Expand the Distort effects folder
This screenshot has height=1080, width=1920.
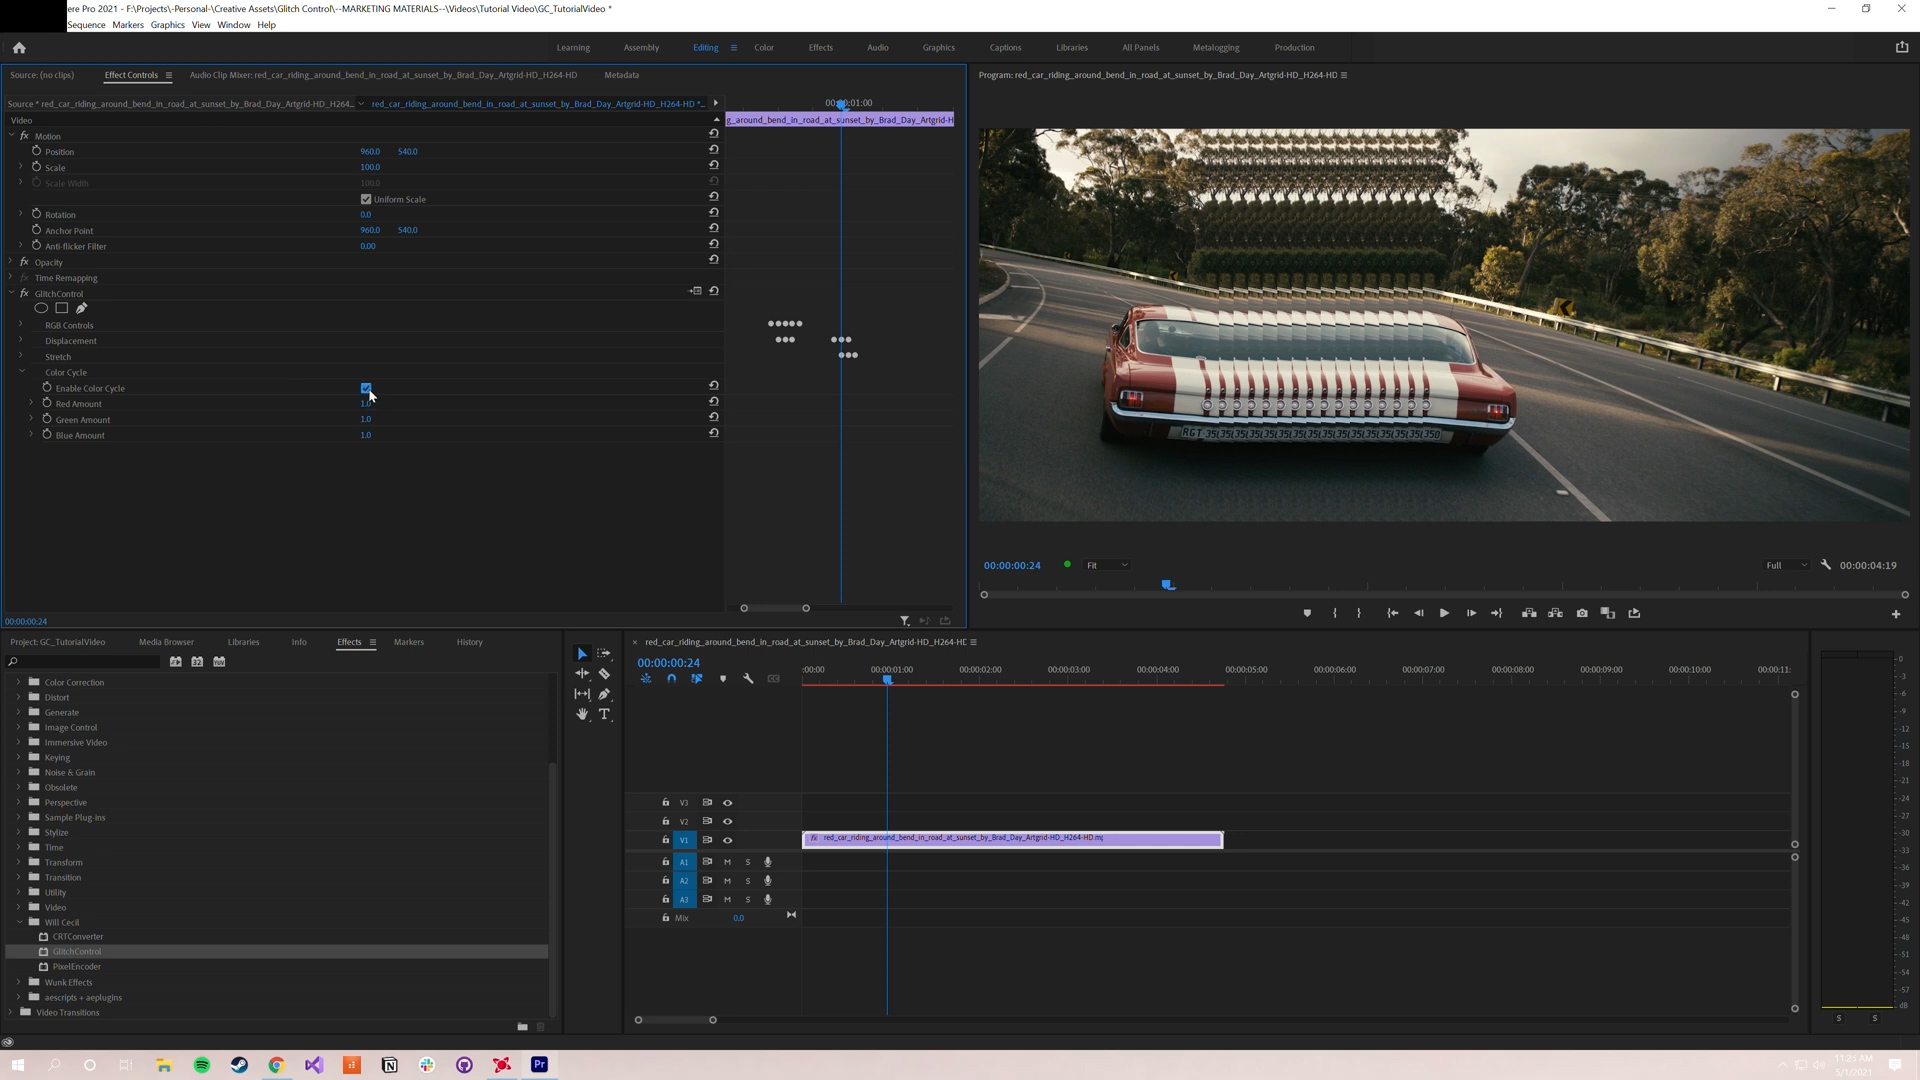pos(18,698)
